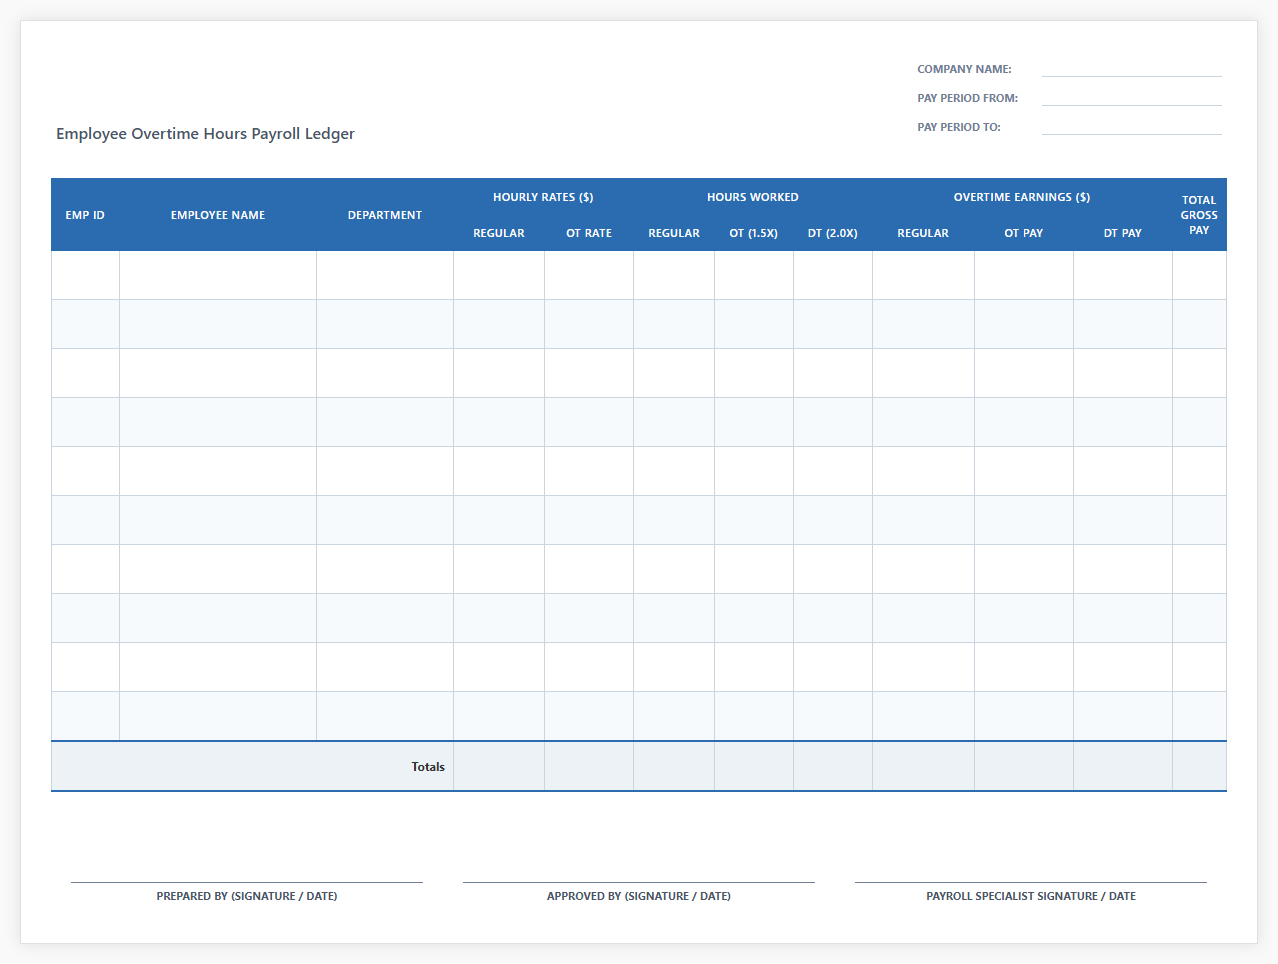Click the 'OVERTIME EARNINGS ($)' group header
The width and height of the screenshot is (1278, 964).
[1022, 197]
